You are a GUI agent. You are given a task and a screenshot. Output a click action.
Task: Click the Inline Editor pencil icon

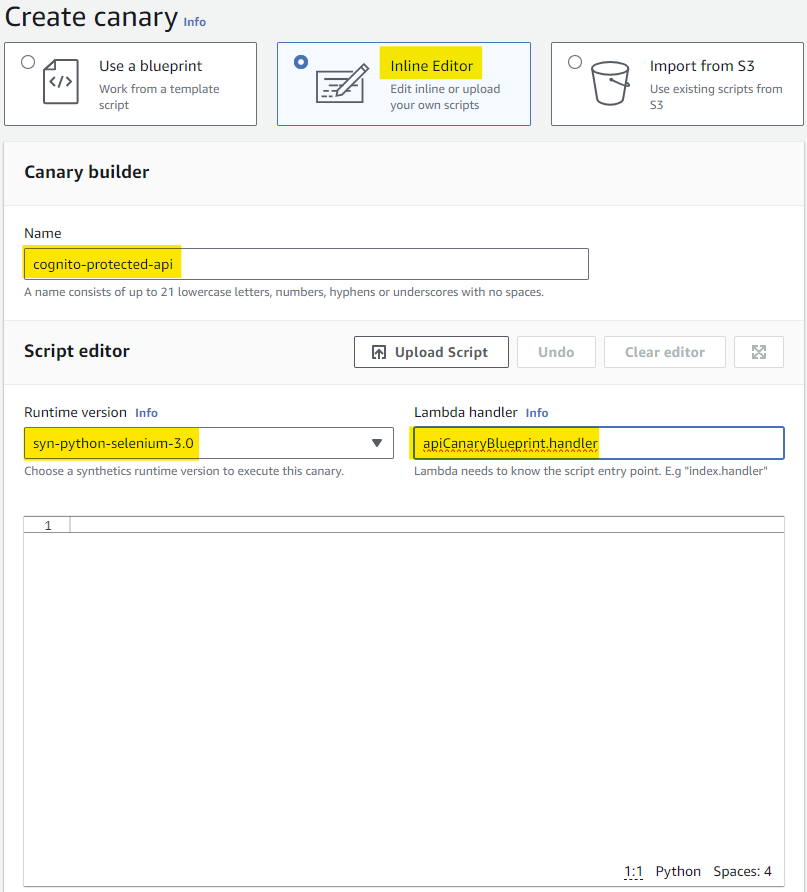coord(339,84)
